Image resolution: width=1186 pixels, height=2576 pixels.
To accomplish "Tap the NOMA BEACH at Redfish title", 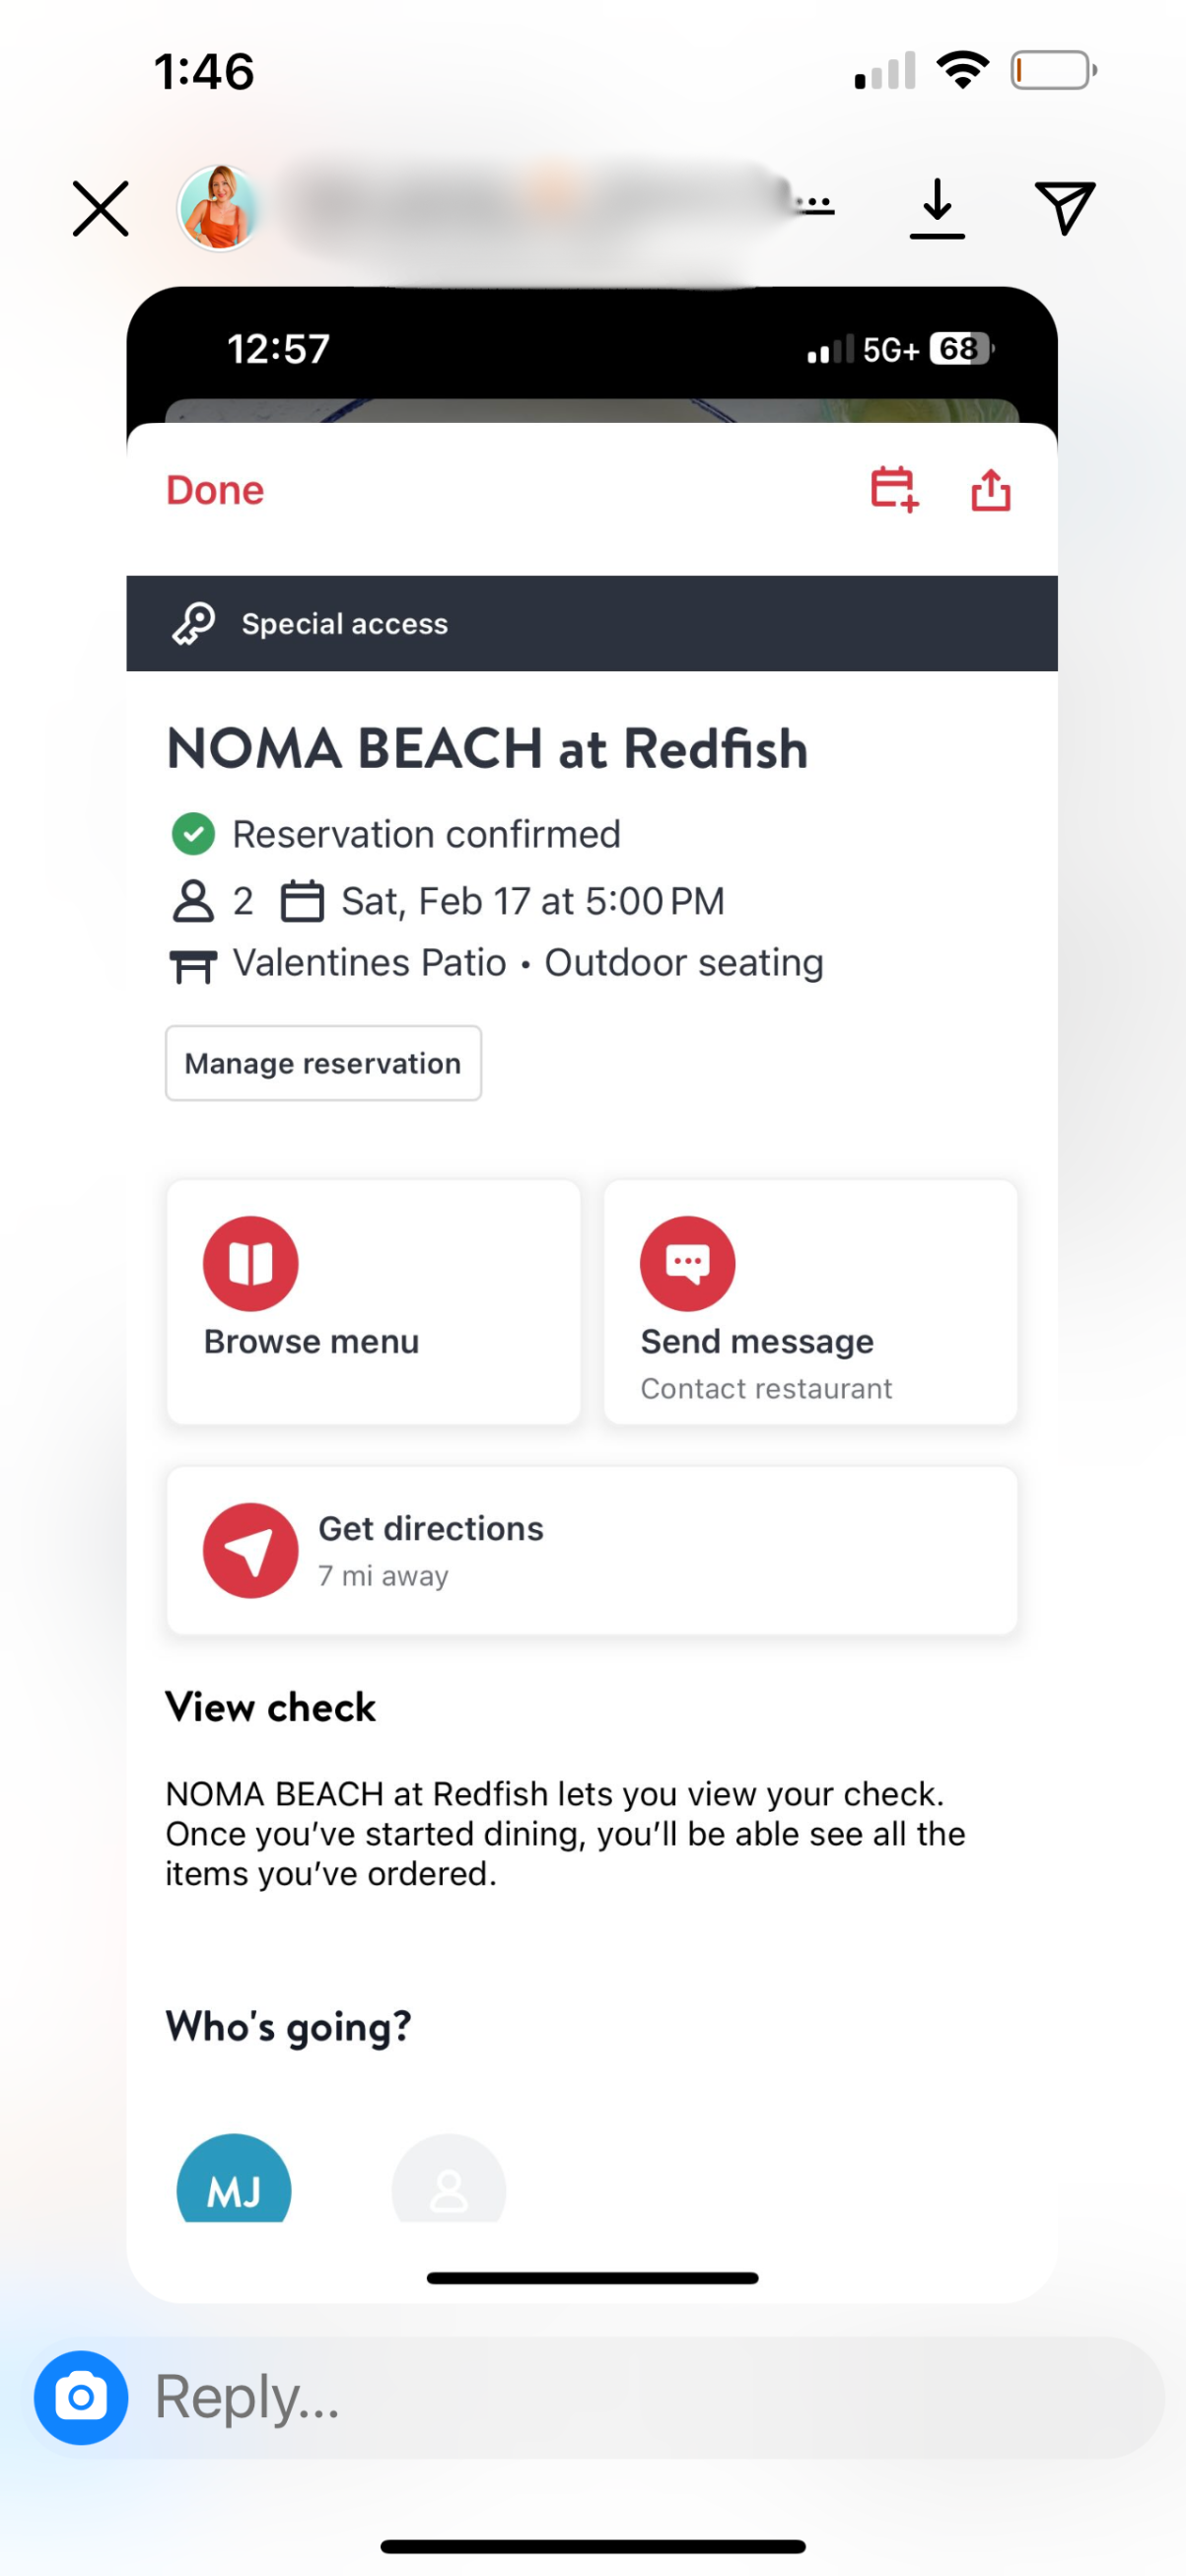I will click(x=487, y=749).
